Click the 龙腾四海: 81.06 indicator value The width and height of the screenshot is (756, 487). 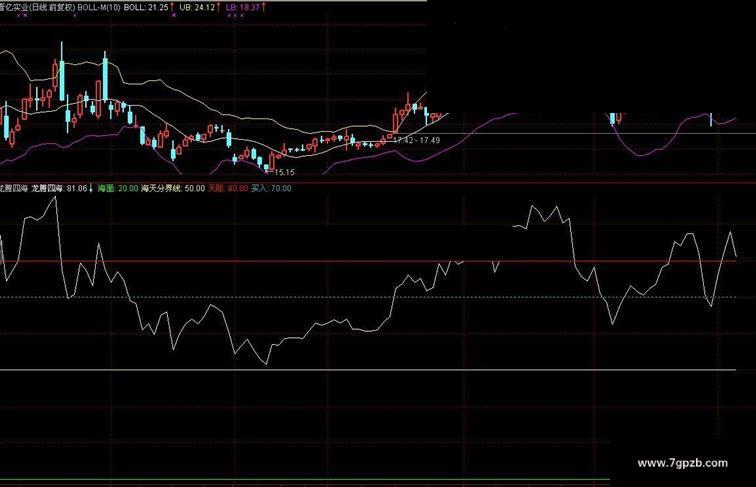coord(59,188)
